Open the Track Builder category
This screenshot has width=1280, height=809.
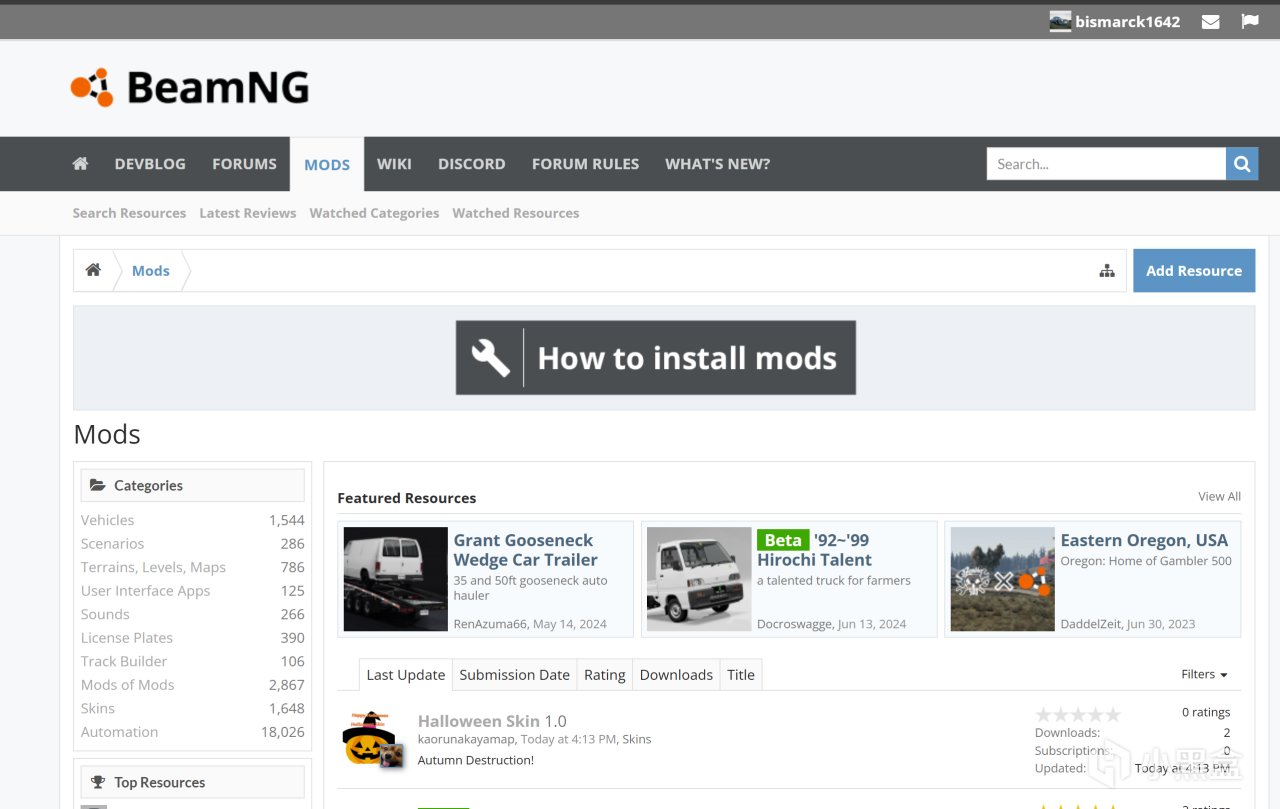124,661
